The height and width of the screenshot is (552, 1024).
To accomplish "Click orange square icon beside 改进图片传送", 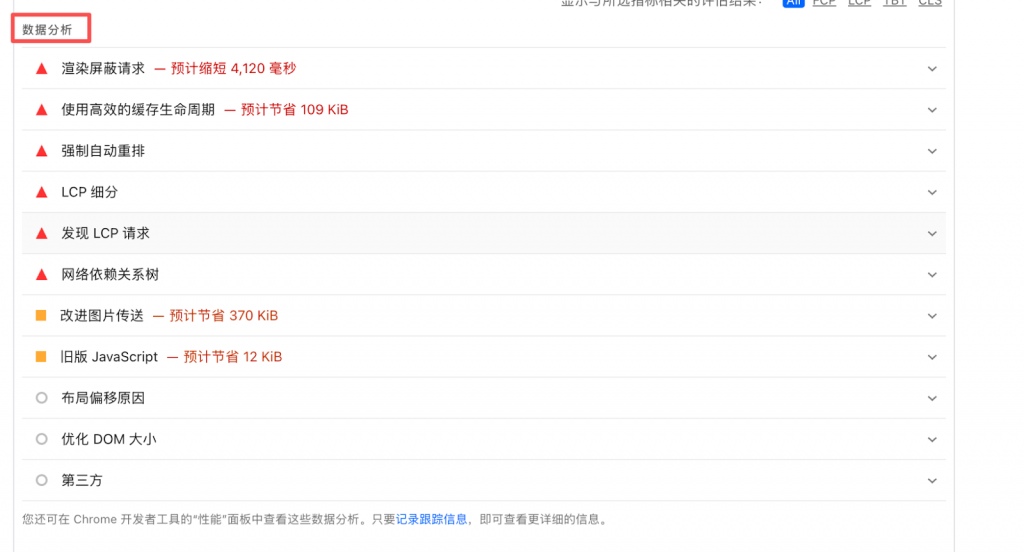I will tap(41, 315).
